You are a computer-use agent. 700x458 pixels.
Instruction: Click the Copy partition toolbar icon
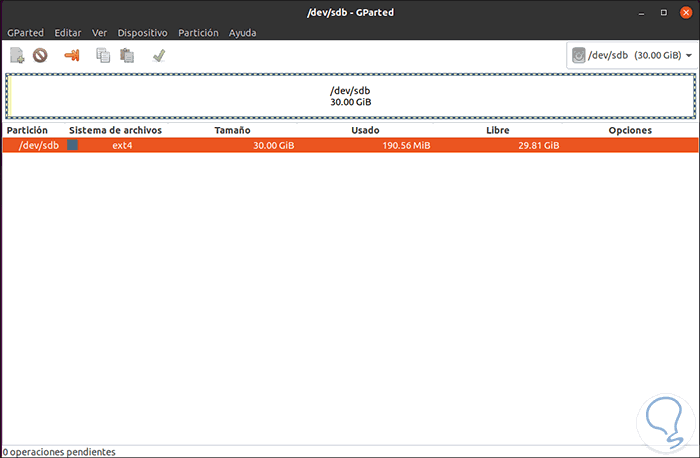[x=103, y=55]
